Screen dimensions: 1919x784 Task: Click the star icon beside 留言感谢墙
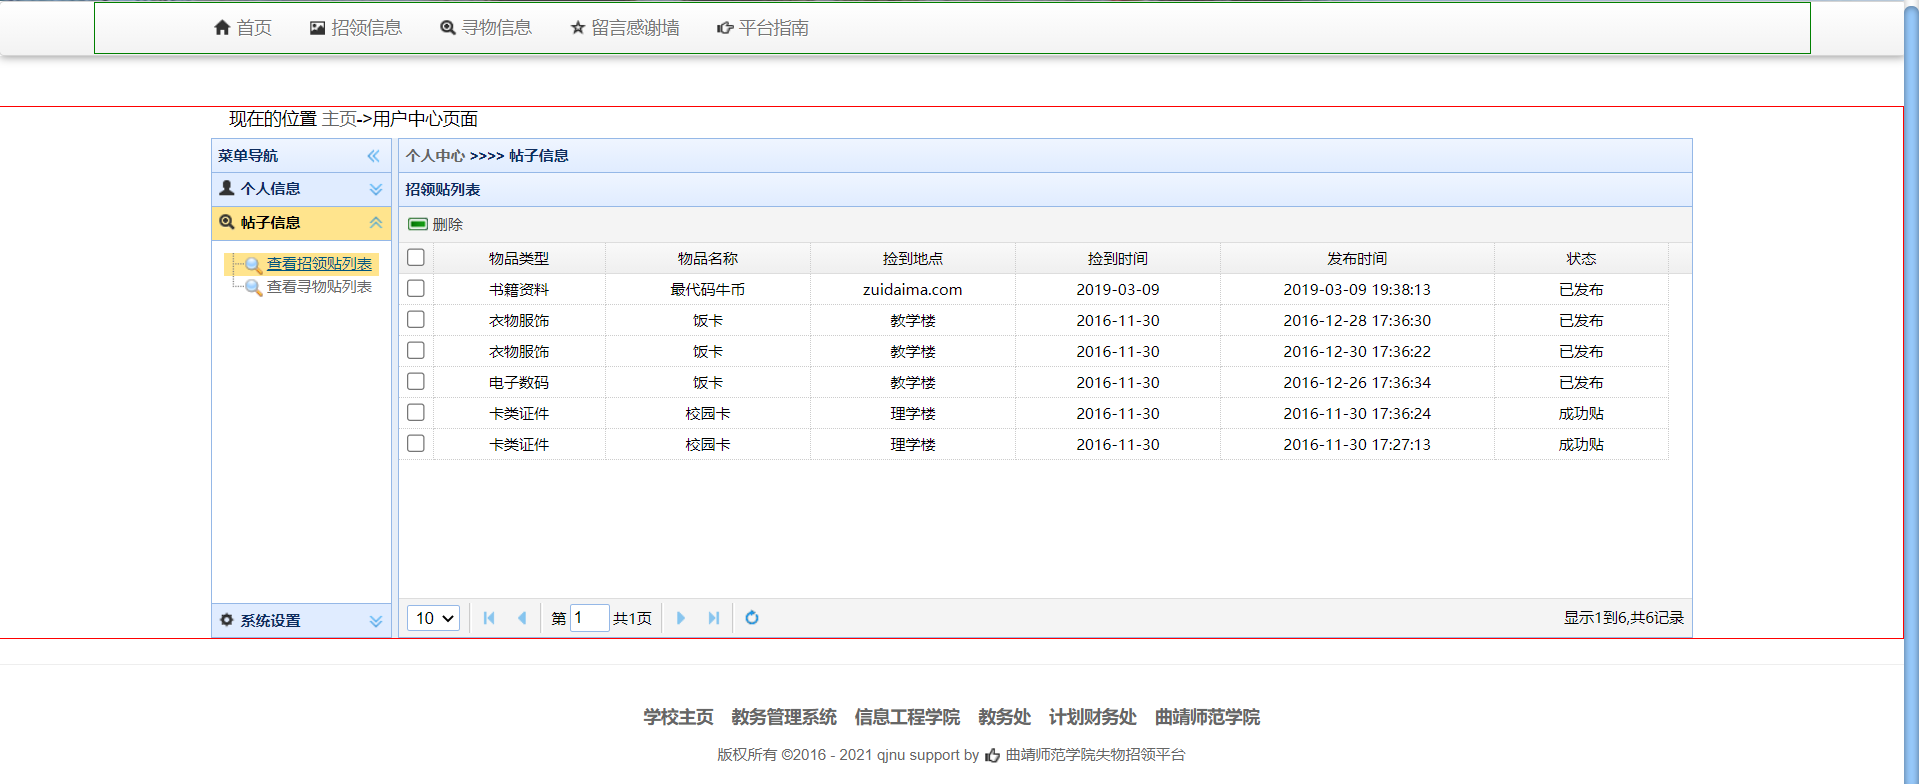pyautogui.click(x=577, y=28)
